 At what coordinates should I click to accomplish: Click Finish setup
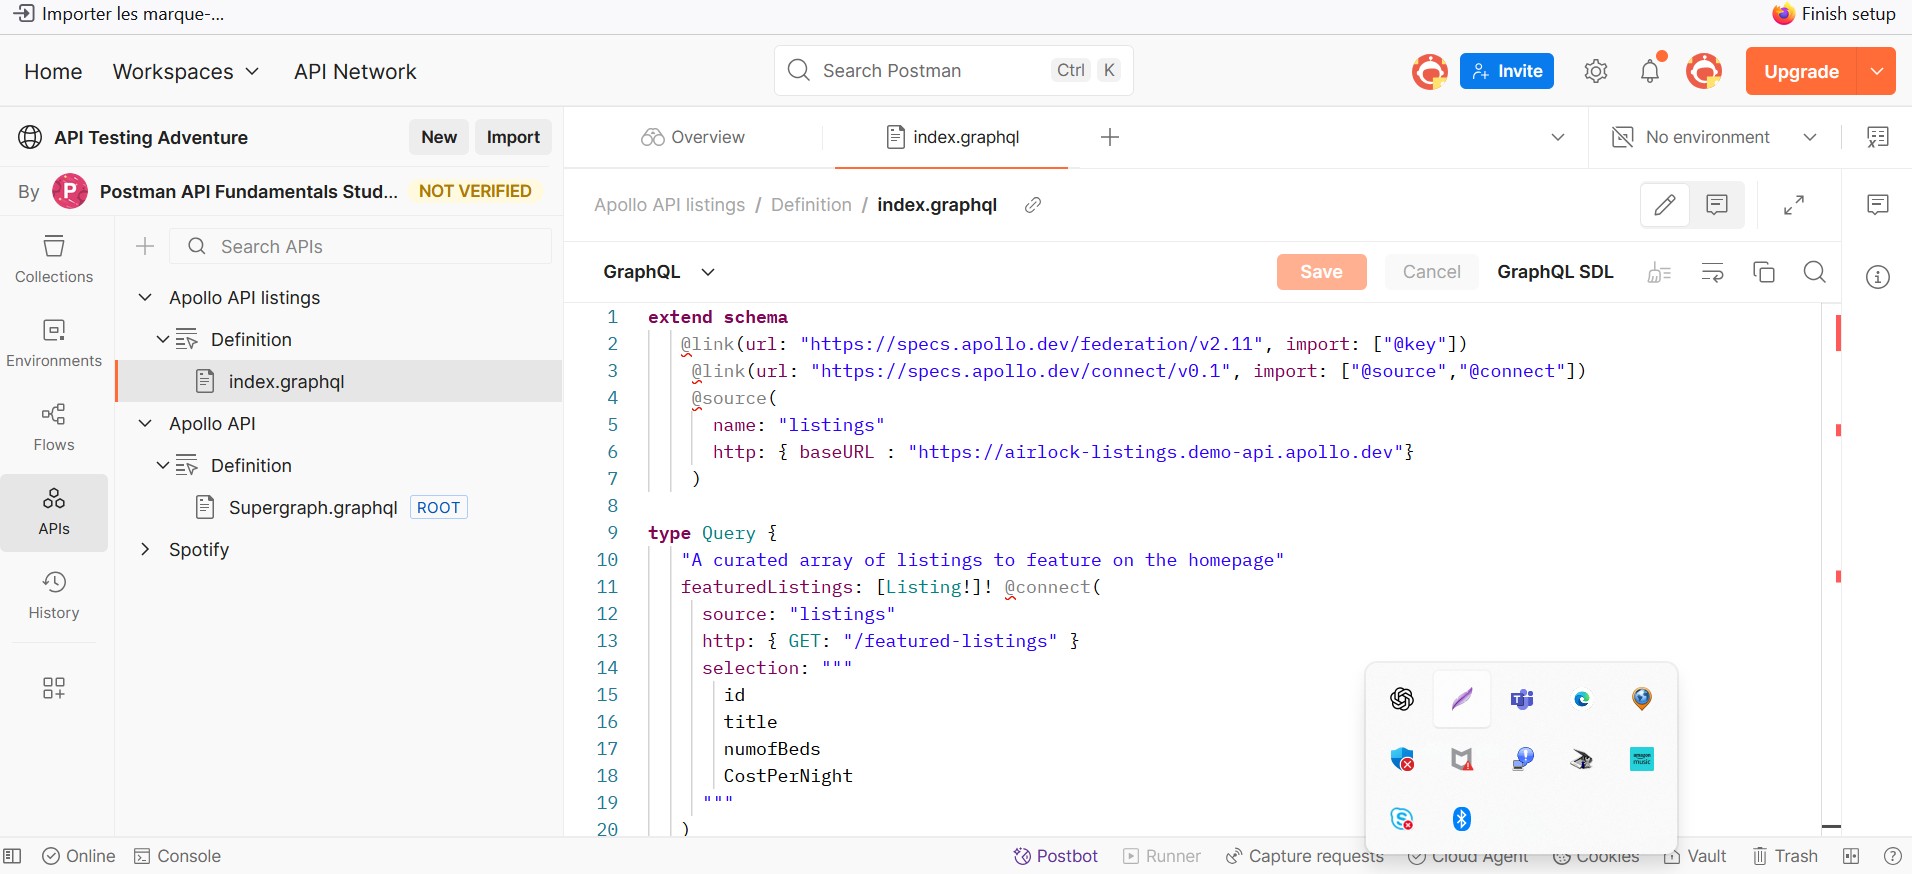[x=1834, y=14]
